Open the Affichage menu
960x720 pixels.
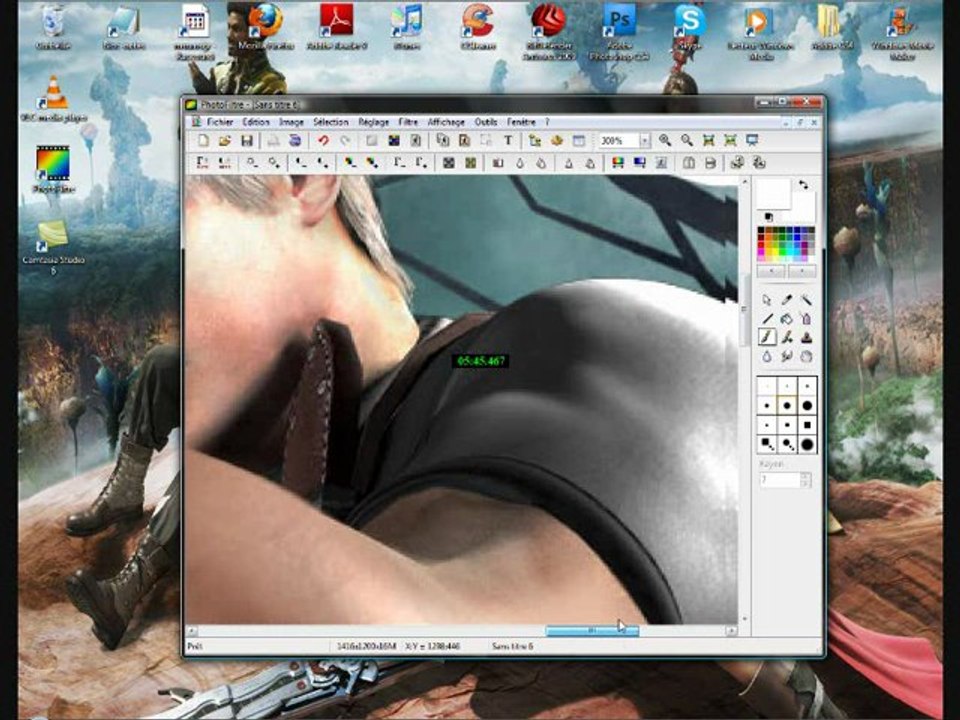446,122
